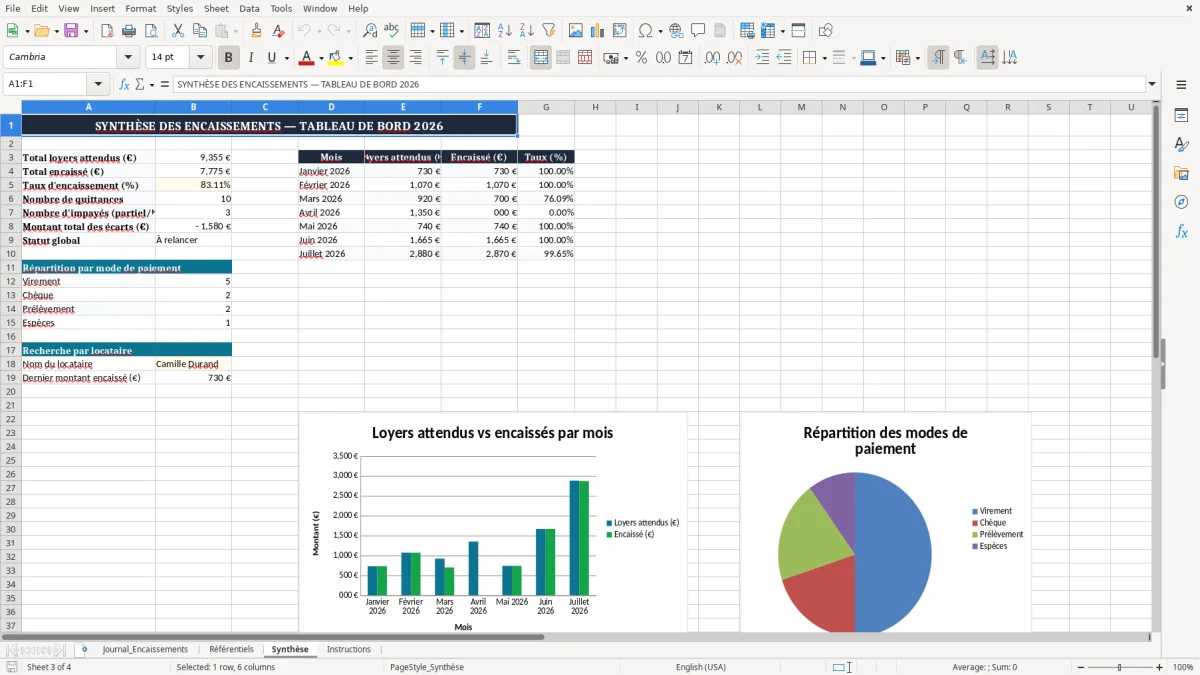
Task: Click the Insert Chart icon
Action: pos(598,31)
